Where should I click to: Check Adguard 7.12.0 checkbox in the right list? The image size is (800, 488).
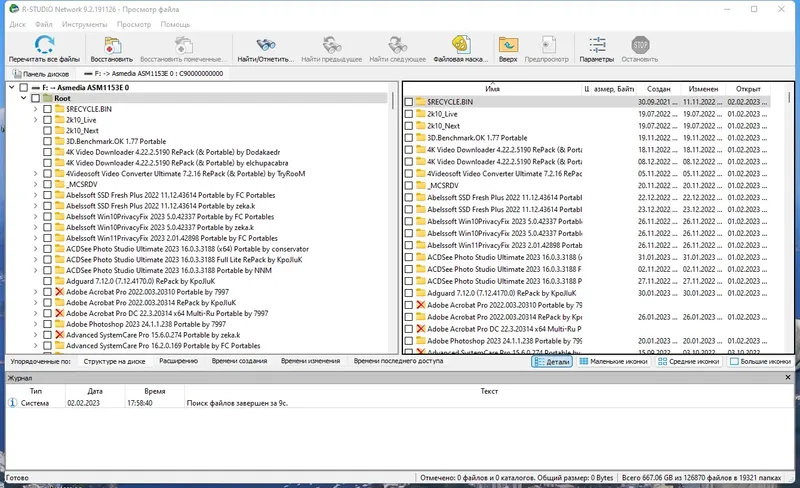pos(409,293)
